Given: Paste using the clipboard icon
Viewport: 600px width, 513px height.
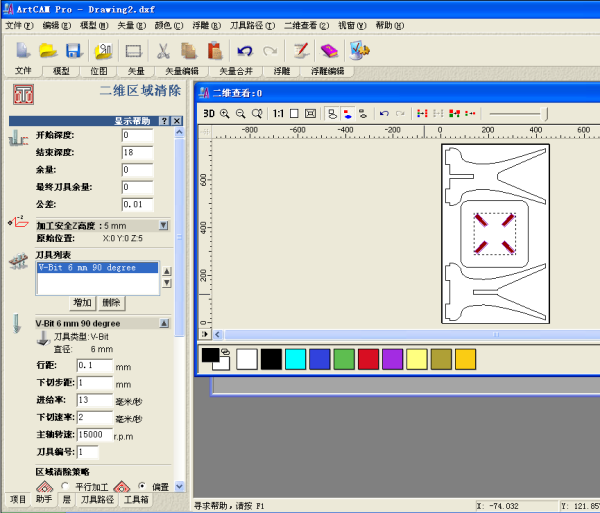Looking at the screenshot, I should coord(215,50).
